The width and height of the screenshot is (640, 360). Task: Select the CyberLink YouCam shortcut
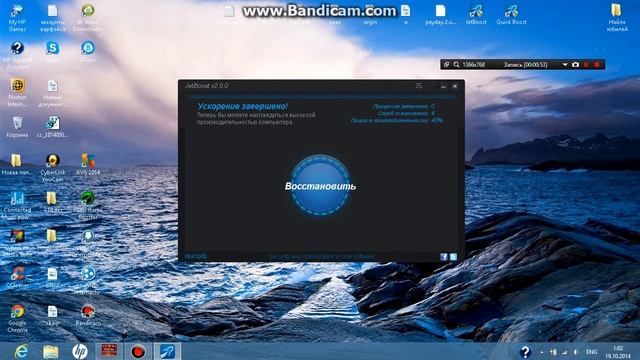[53, 168]
